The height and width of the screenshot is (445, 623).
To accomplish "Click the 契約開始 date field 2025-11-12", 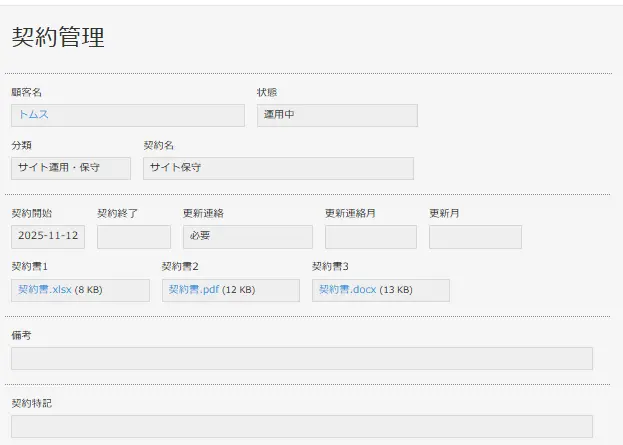I will (x=48, y=237).
